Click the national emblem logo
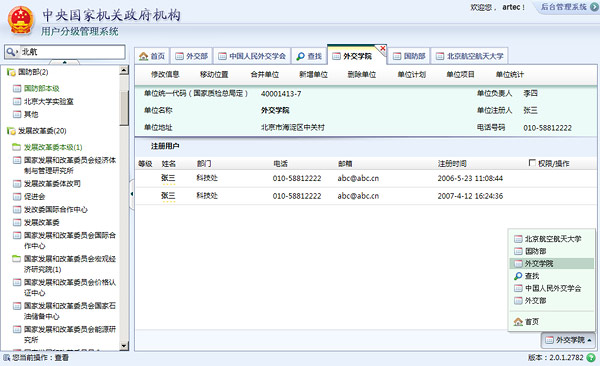This screenshot has height=366, width=600. tap(21, 21)
